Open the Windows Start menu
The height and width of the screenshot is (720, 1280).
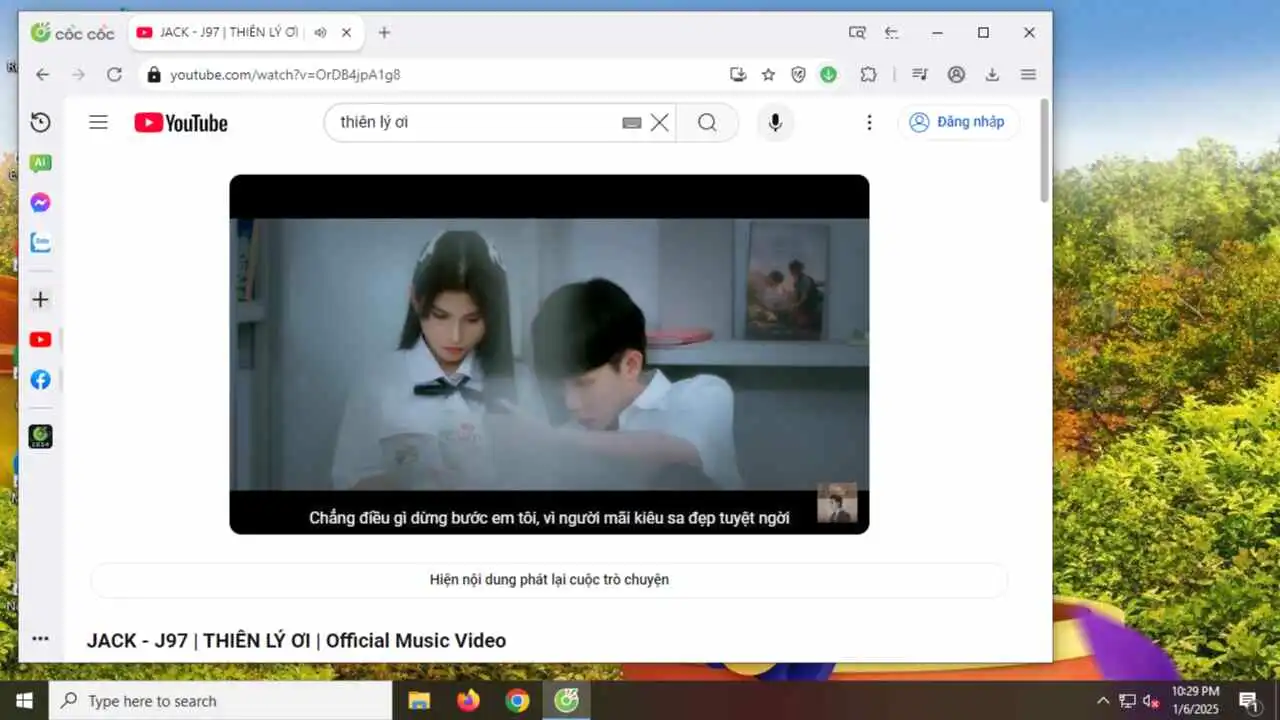point(24,701)
